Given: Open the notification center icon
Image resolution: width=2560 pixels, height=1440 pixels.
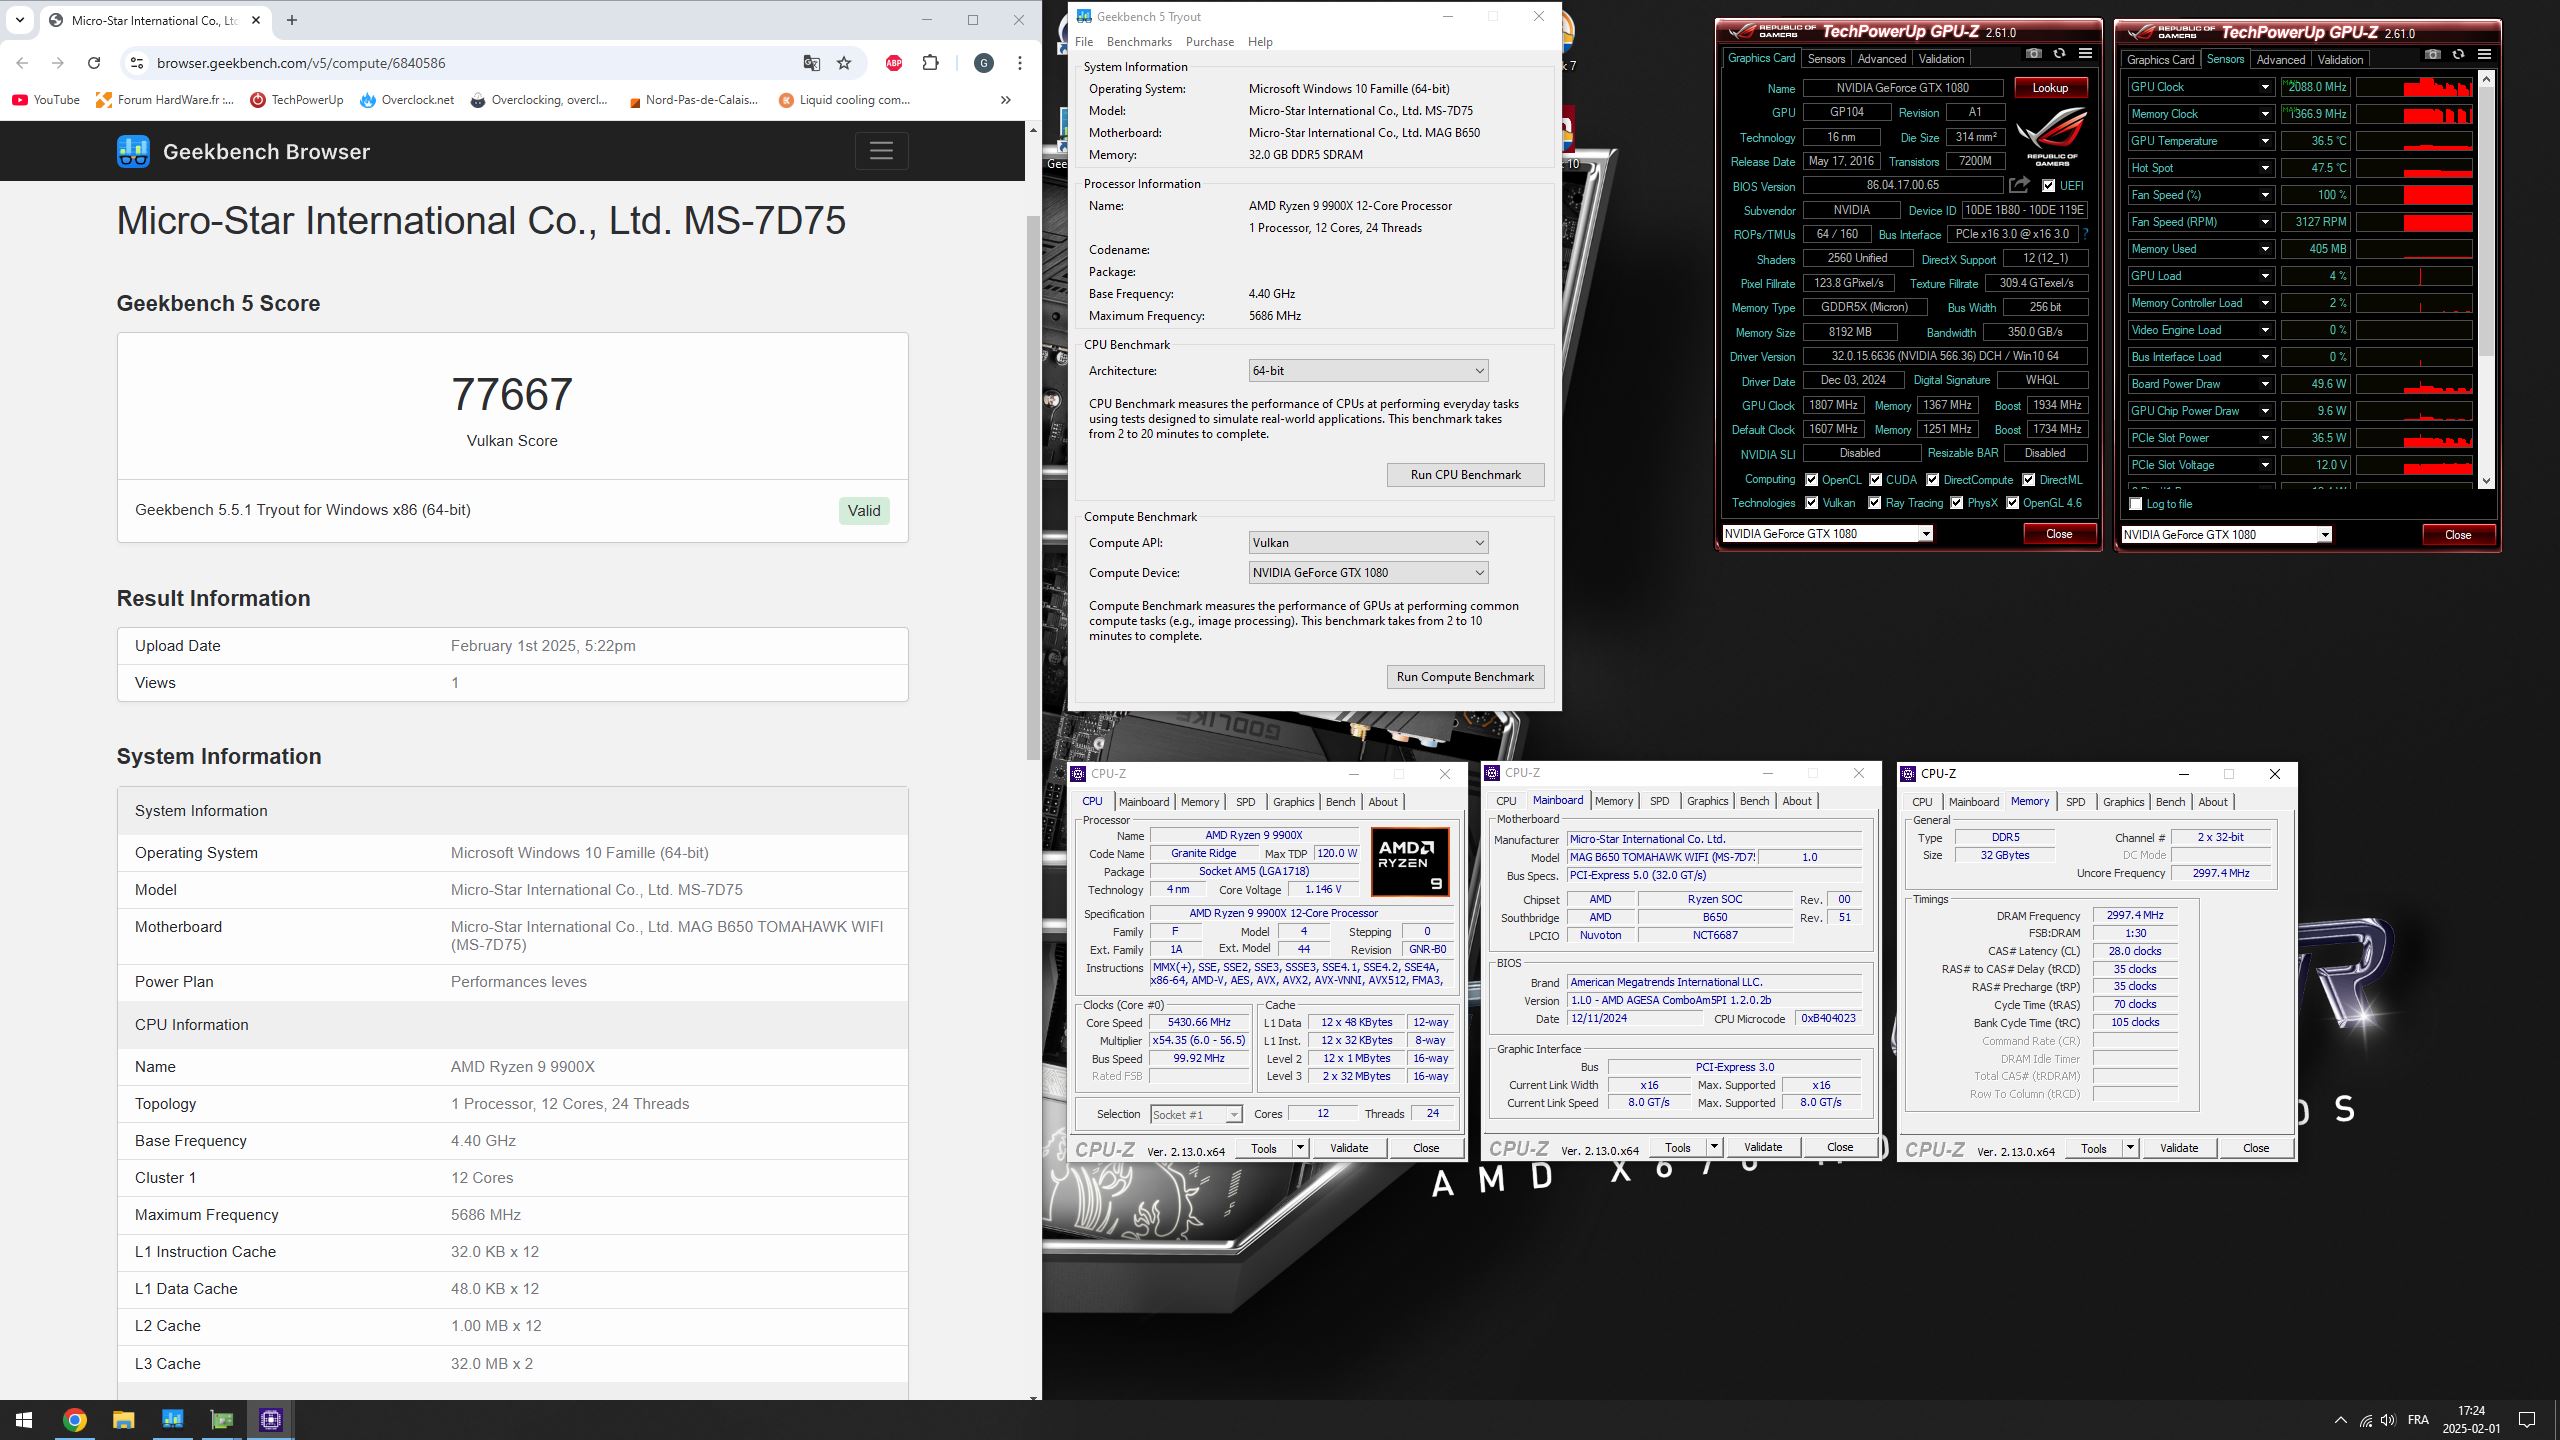Looking at the screenshot, I should click(x=2527, y=1420).
